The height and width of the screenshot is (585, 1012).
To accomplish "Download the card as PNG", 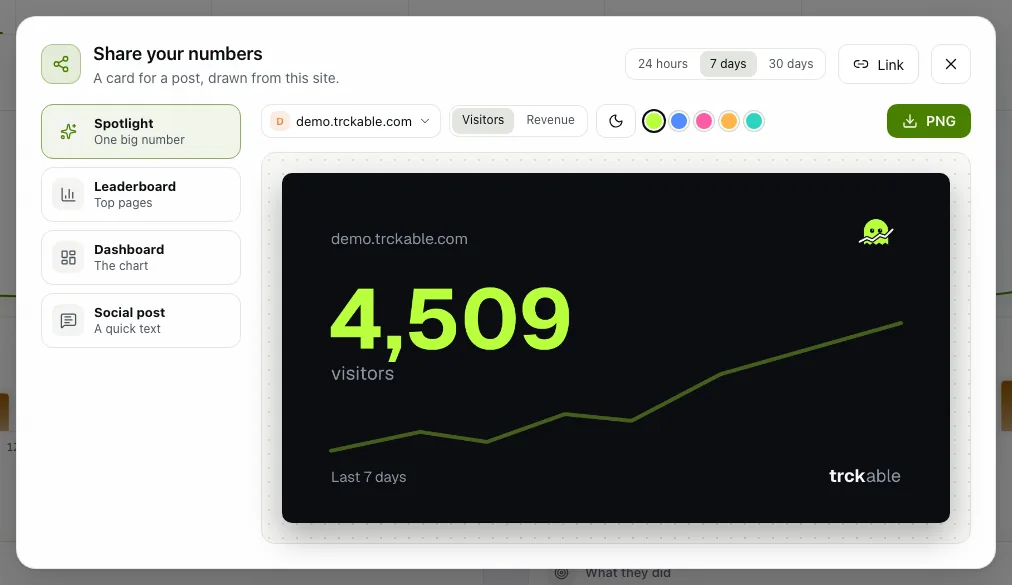I will (x=929, y=121).
